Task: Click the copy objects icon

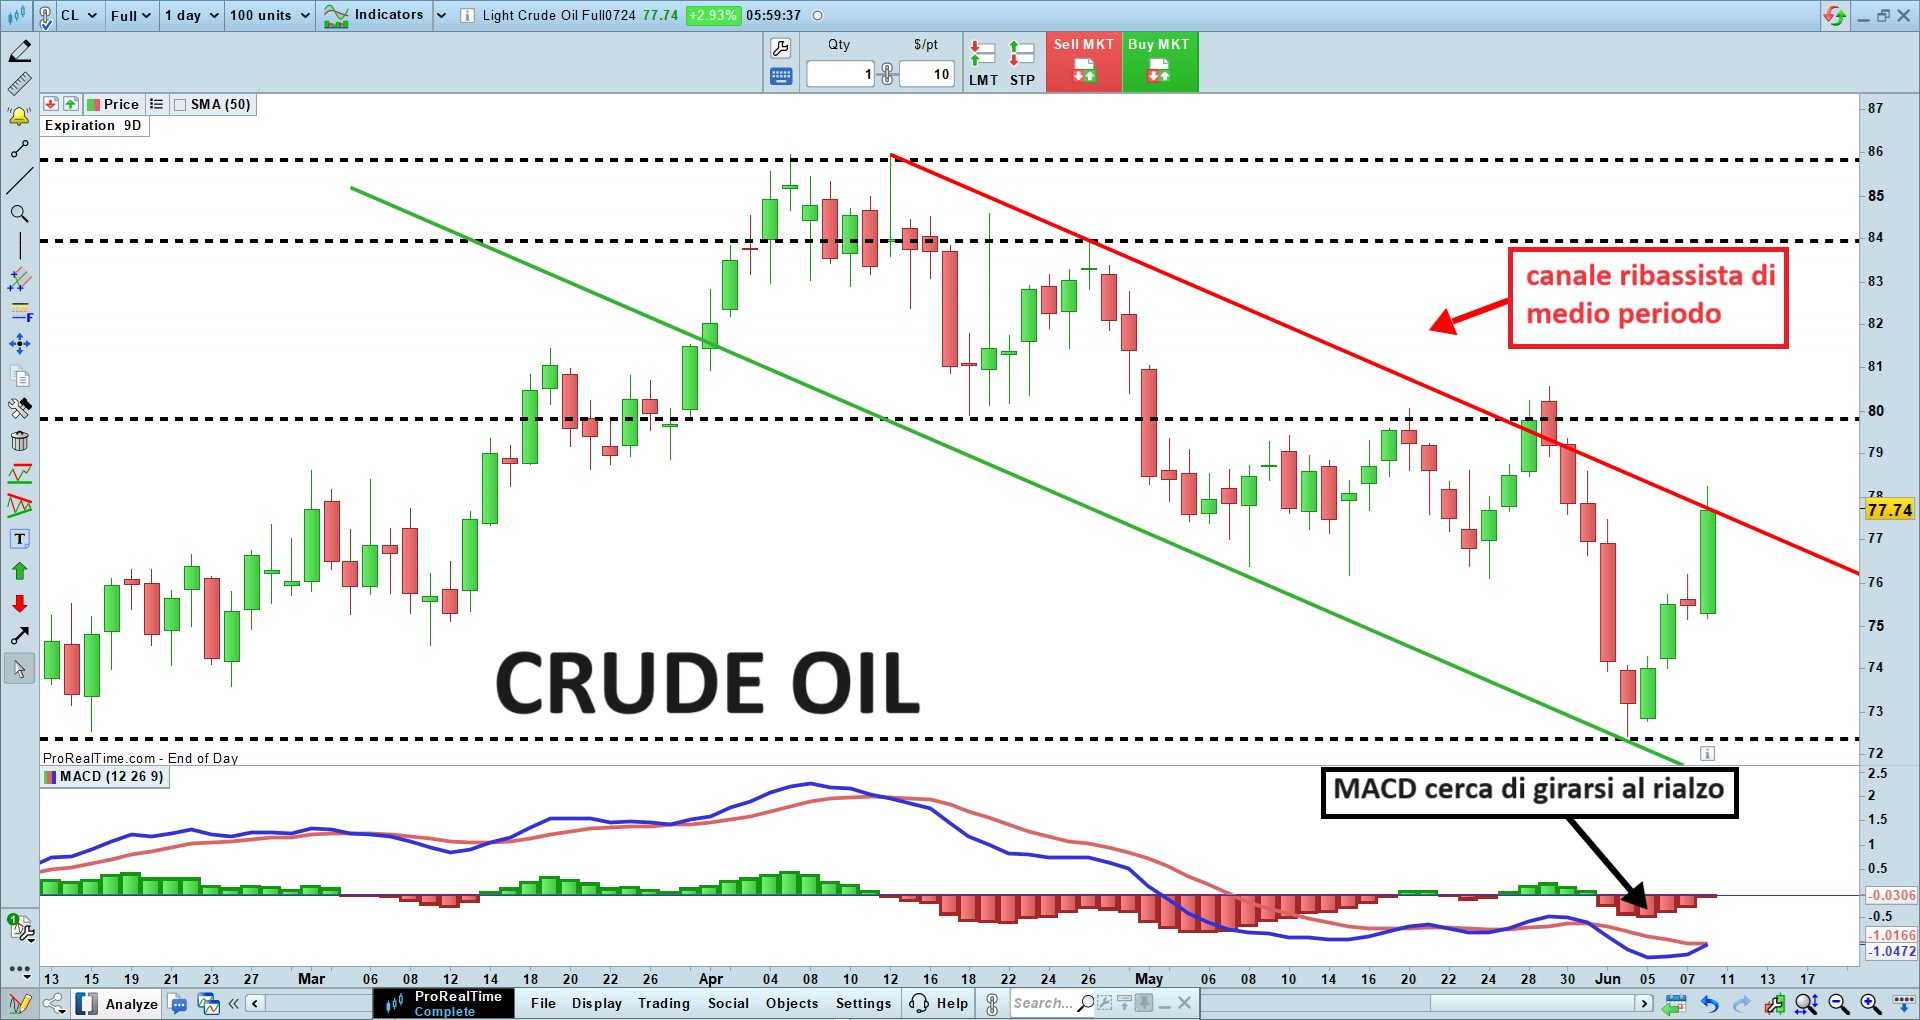Action: 19,377
